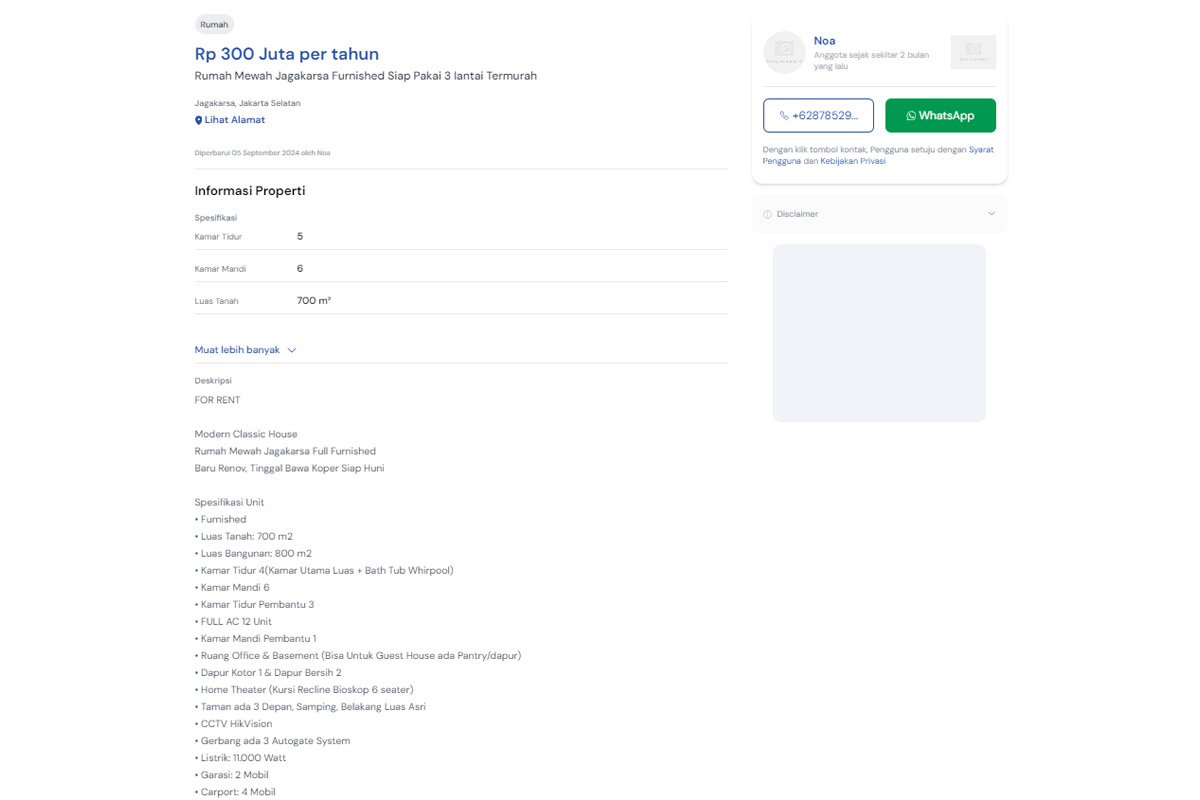Image resolution: width=1200 pixels, height=800 pixels.
Task: Open the Lihat Alamat link
Action: pyautogui.click(x=235, y=120)
